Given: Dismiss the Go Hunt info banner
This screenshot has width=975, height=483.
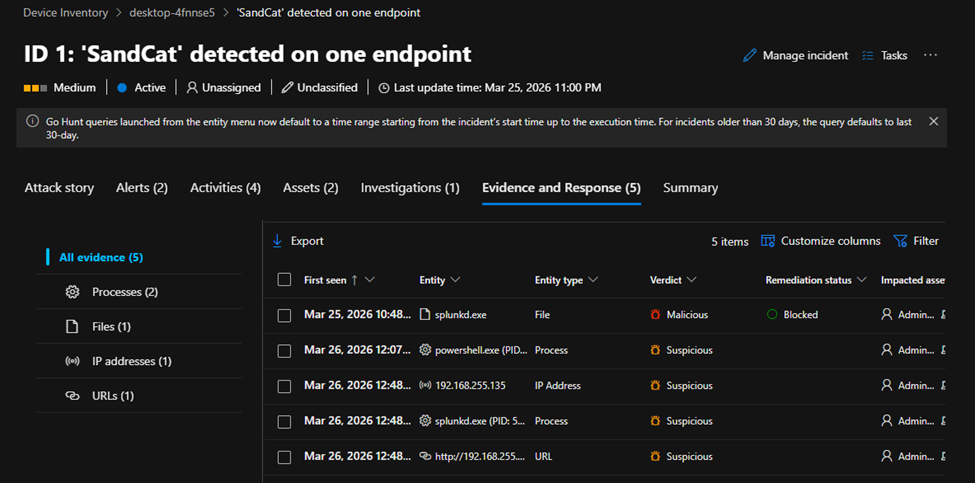Looking at the screenshot, I should point(934,121).
